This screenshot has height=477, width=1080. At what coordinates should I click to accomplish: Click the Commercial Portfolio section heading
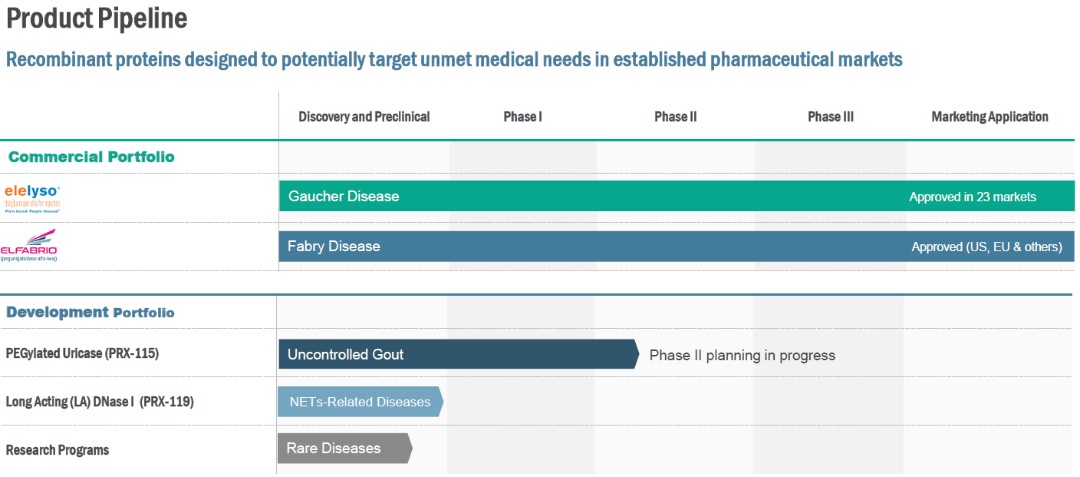coord(91,157)
